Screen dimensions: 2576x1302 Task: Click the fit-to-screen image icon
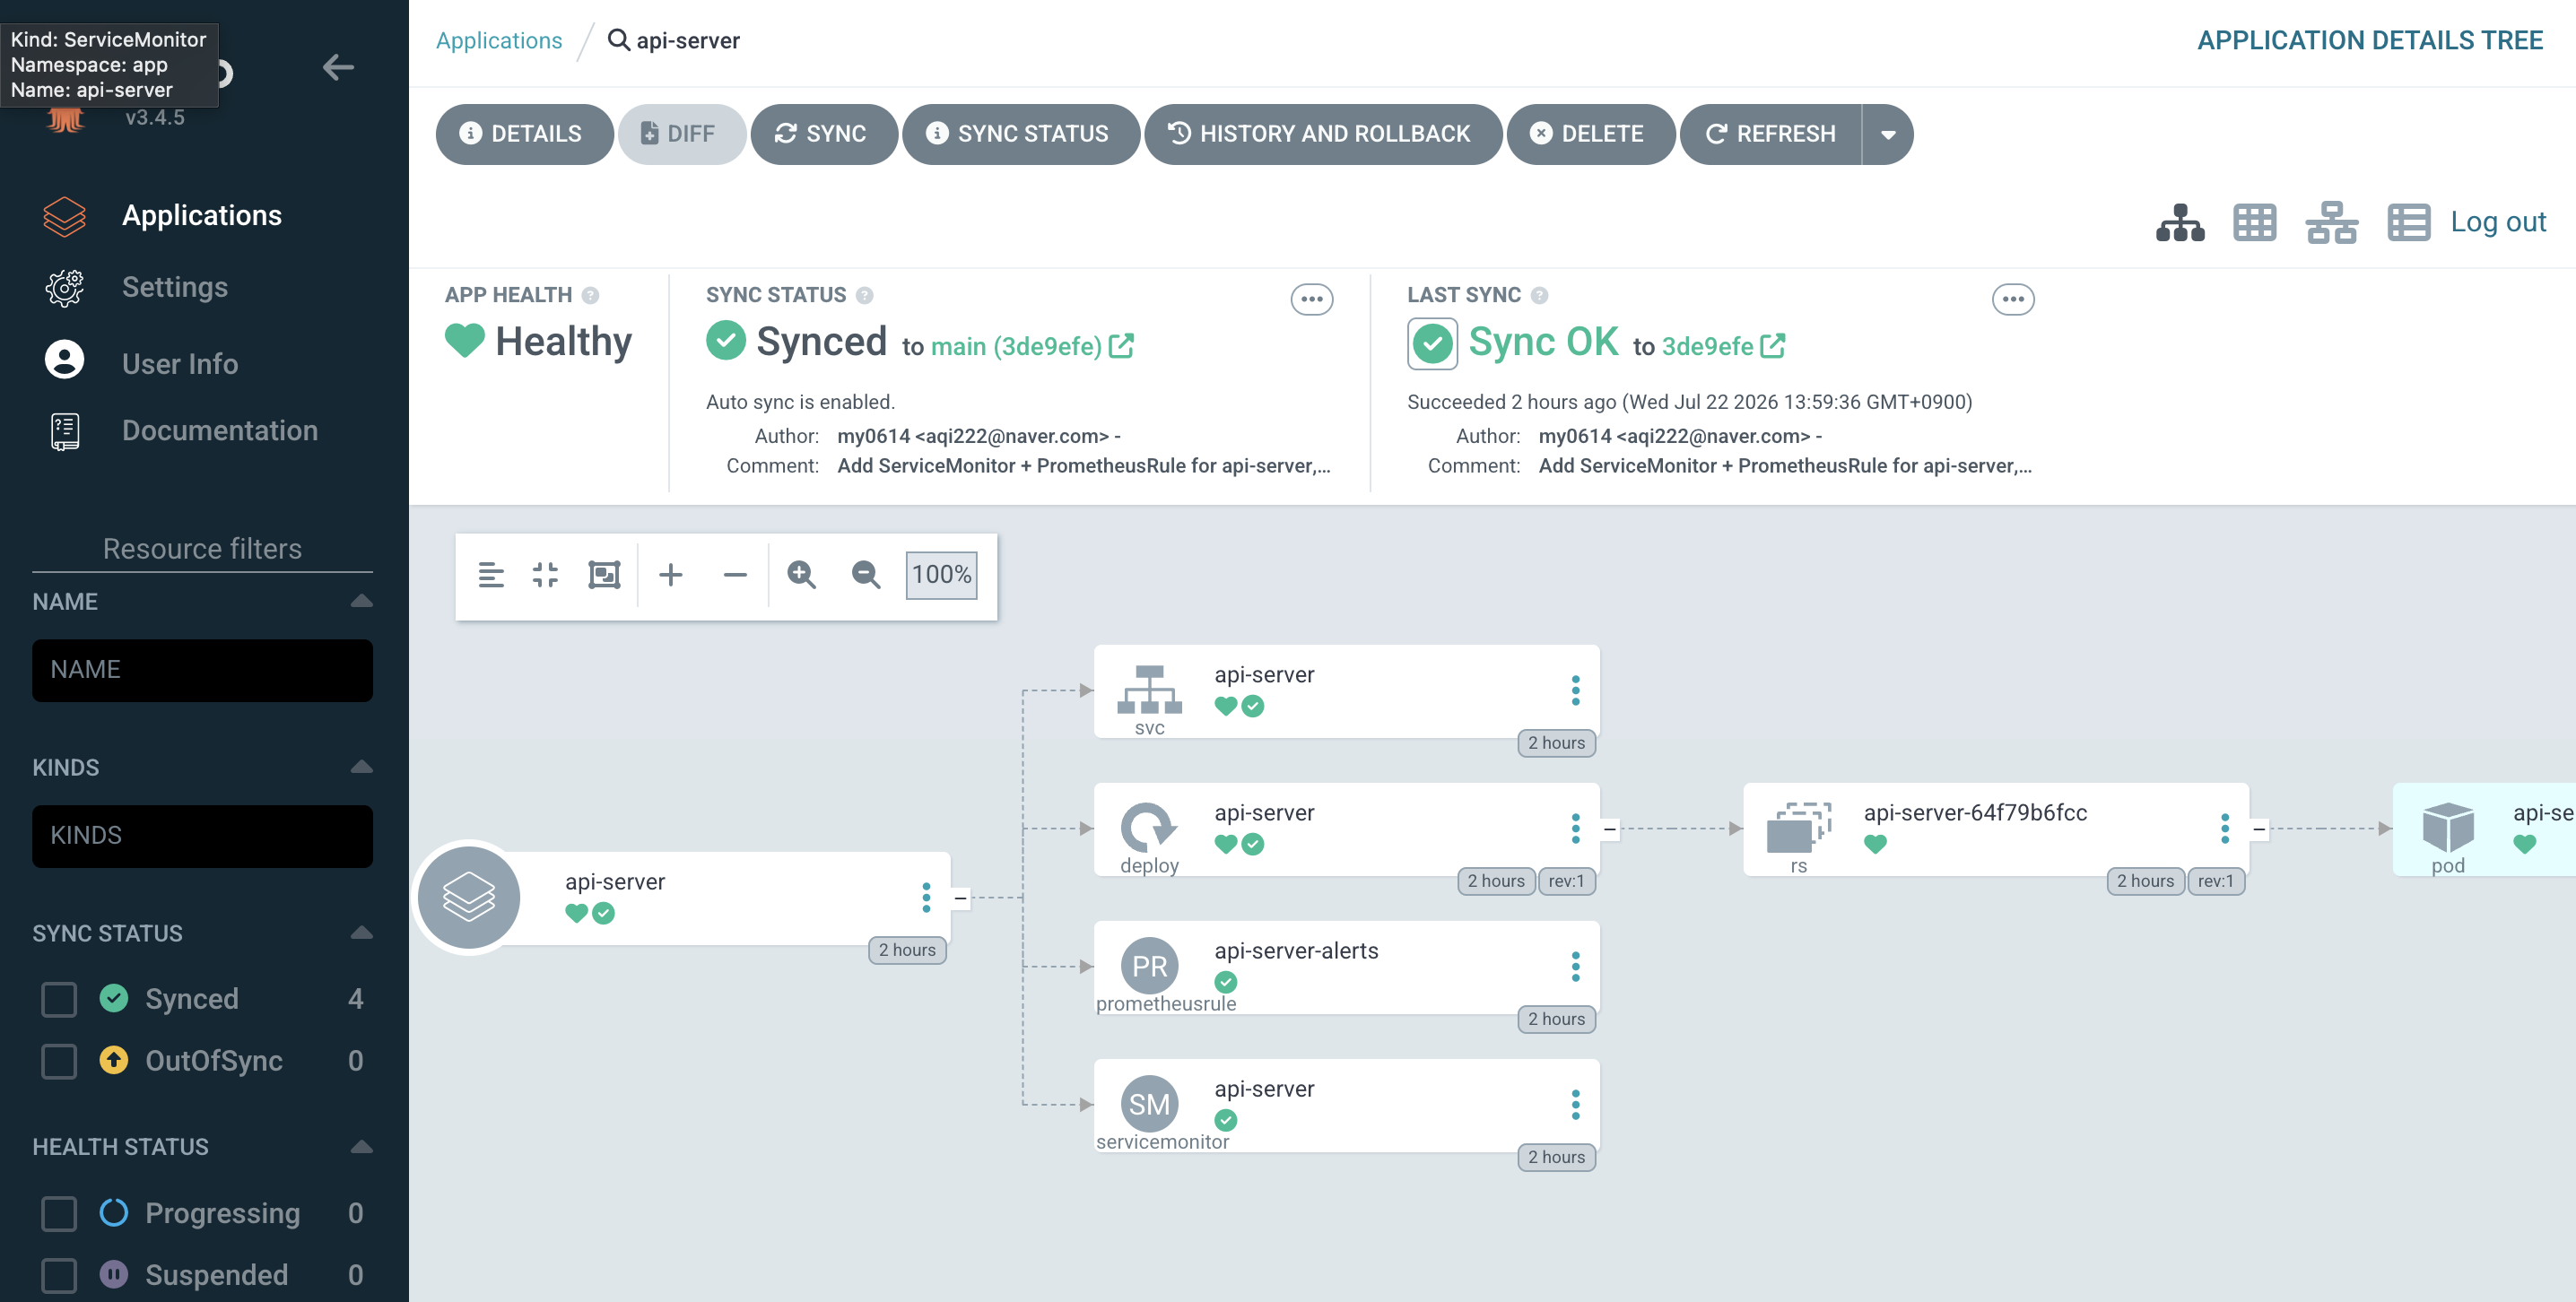point(604,575)
